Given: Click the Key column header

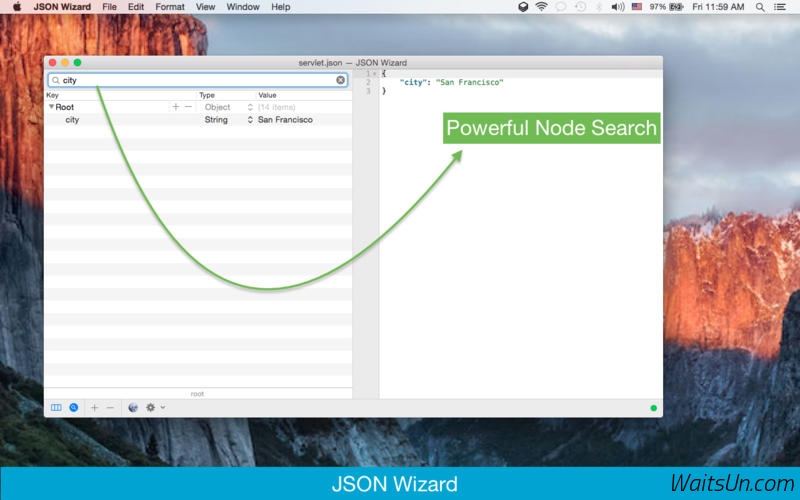Looking at the screenshot, I should pyautogui.click(x=53, y=95).
